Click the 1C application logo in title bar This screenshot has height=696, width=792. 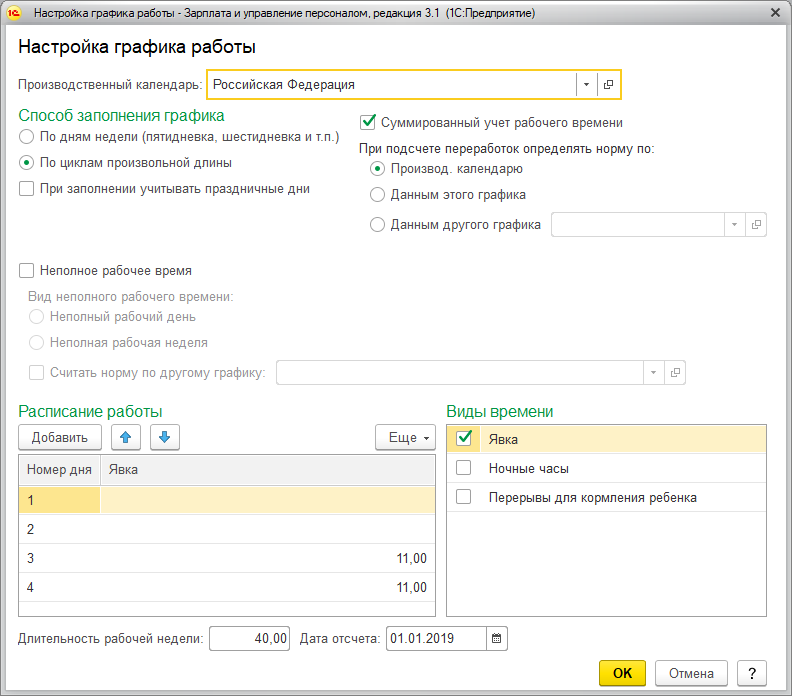coord(14,13)
